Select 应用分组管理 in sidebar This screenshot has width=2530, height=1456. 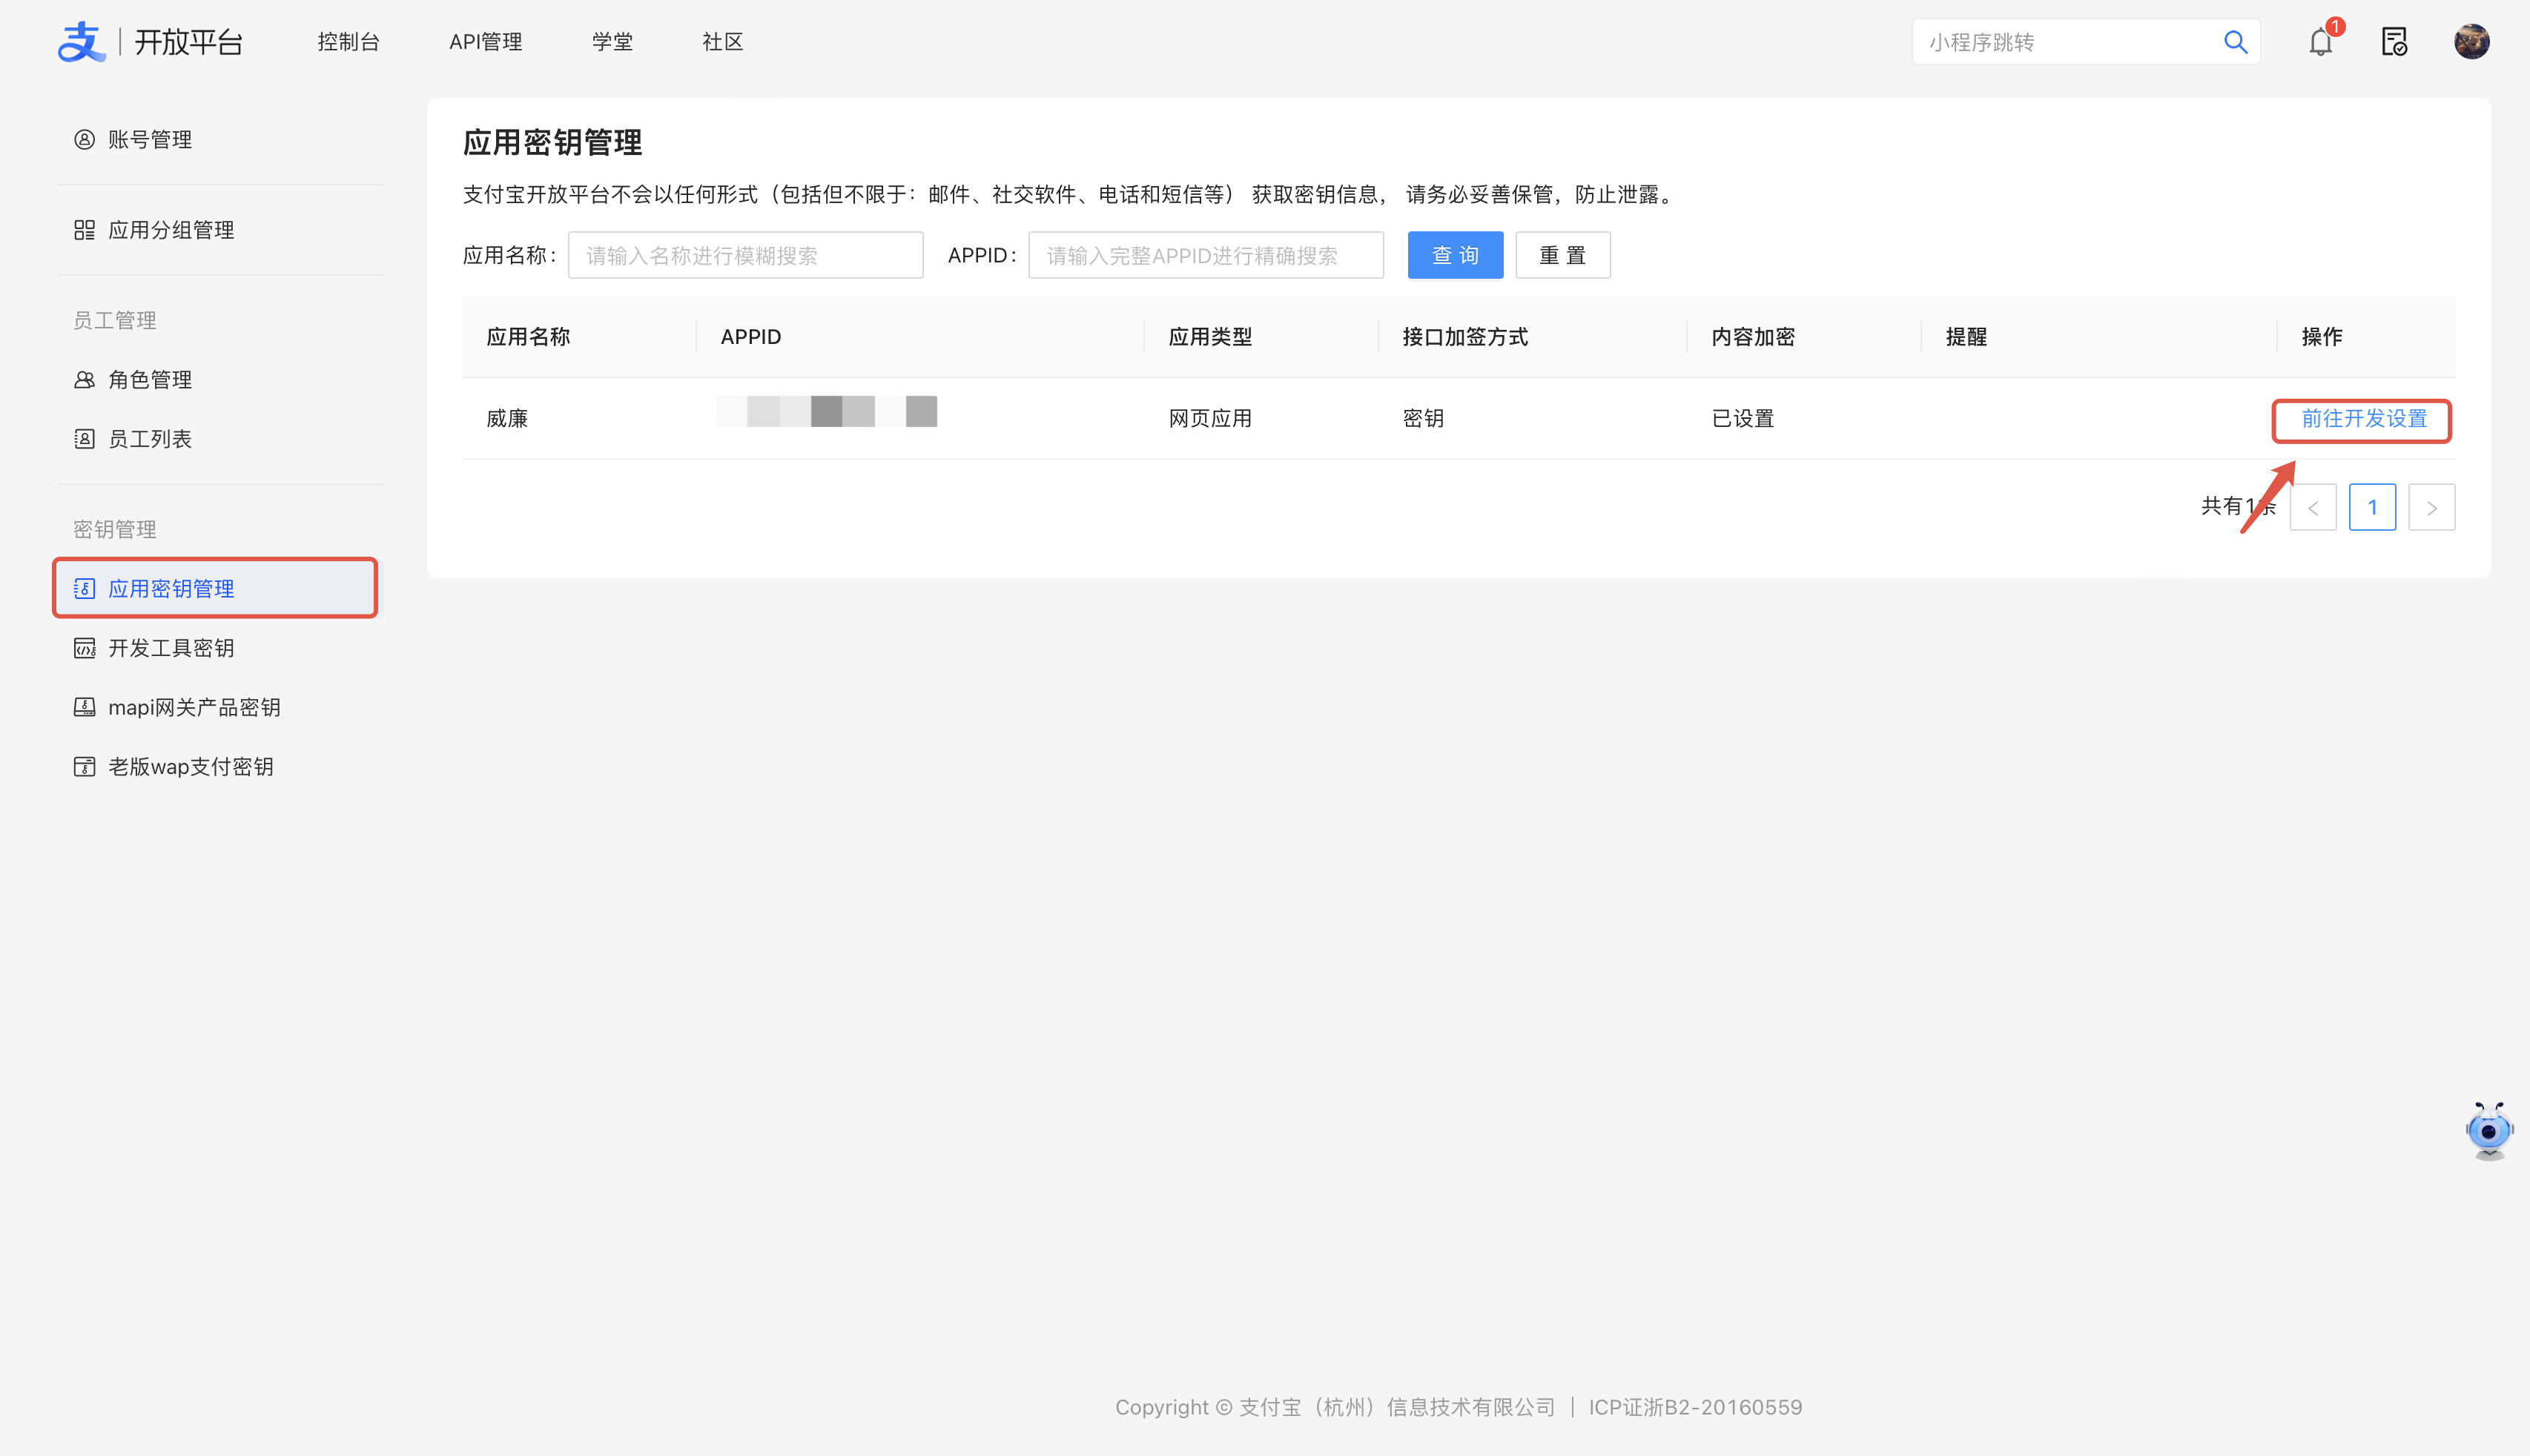click(220, 230)
